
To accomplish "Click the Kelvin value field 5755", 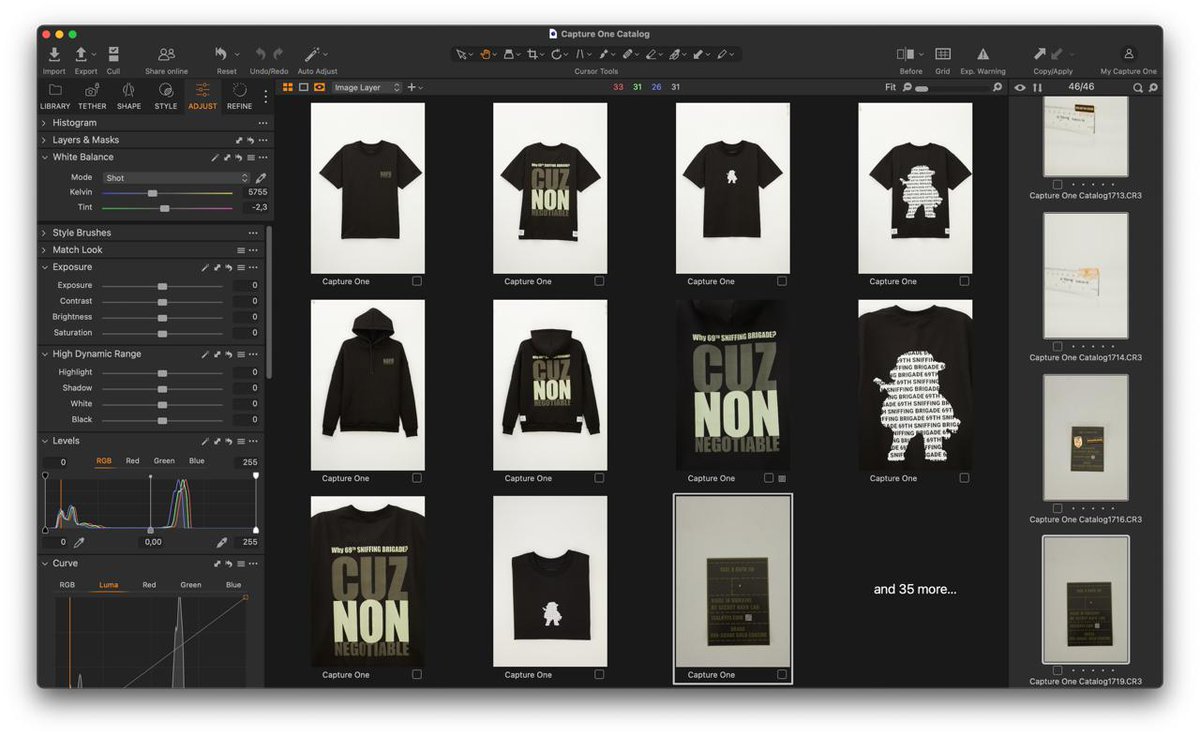I will pyautogui.click(x=257, y=192).
